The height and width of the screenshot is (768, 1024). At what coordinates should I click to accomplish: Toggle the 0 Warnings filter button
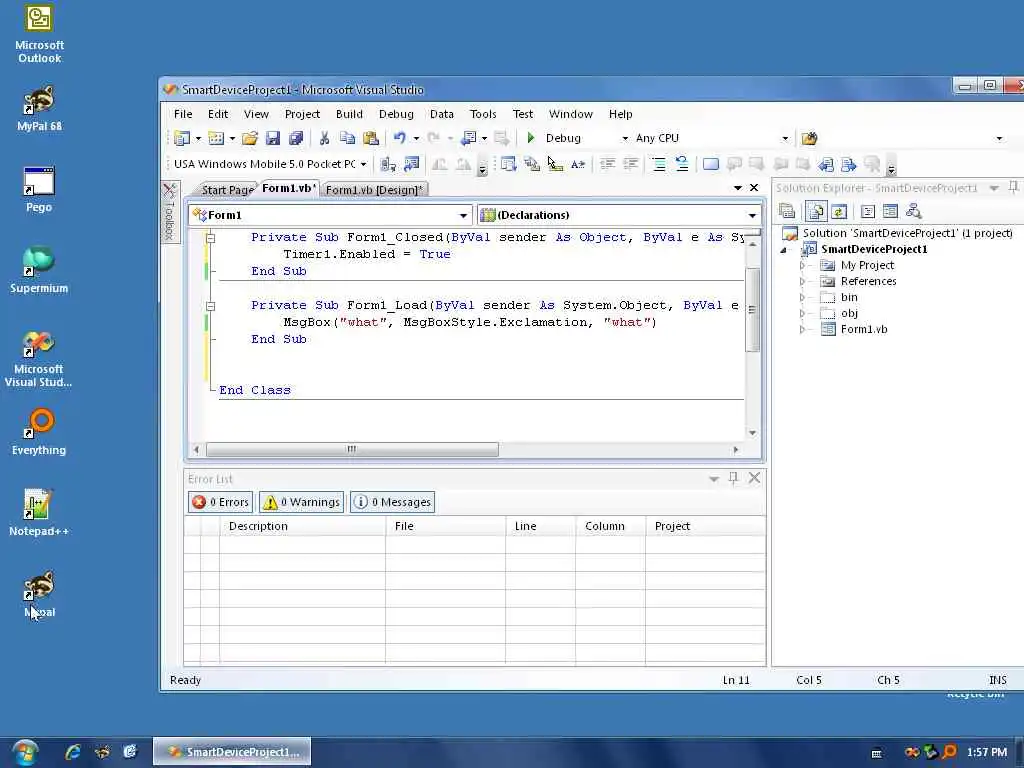click(301, 502)
